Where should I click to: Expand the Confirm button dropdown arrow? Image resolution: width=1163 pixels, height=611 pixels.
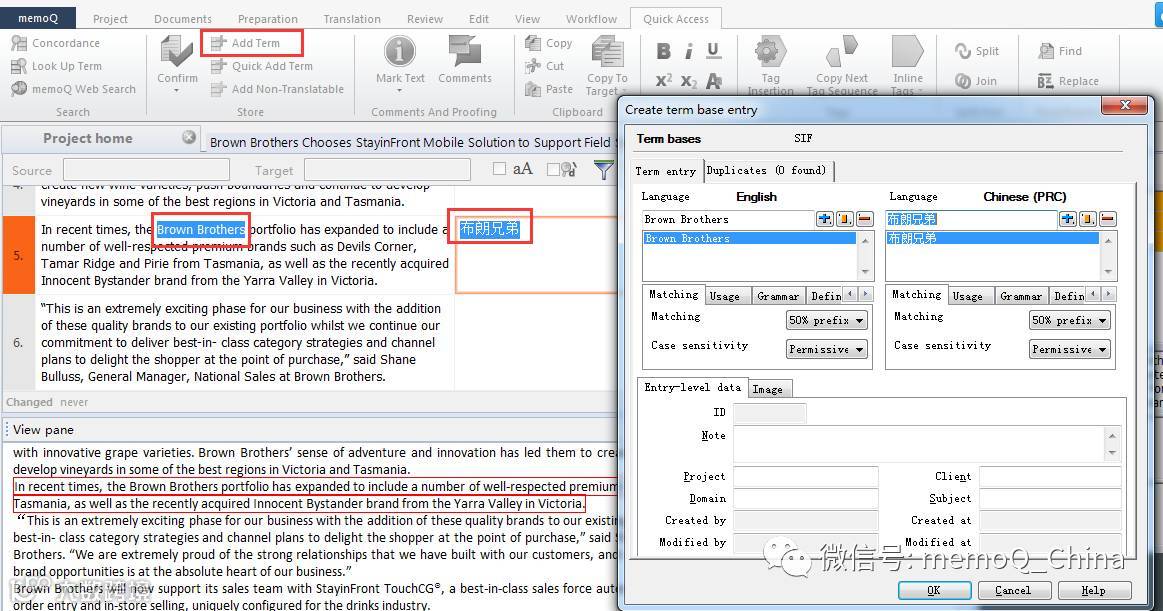click(x=177, y=90)
